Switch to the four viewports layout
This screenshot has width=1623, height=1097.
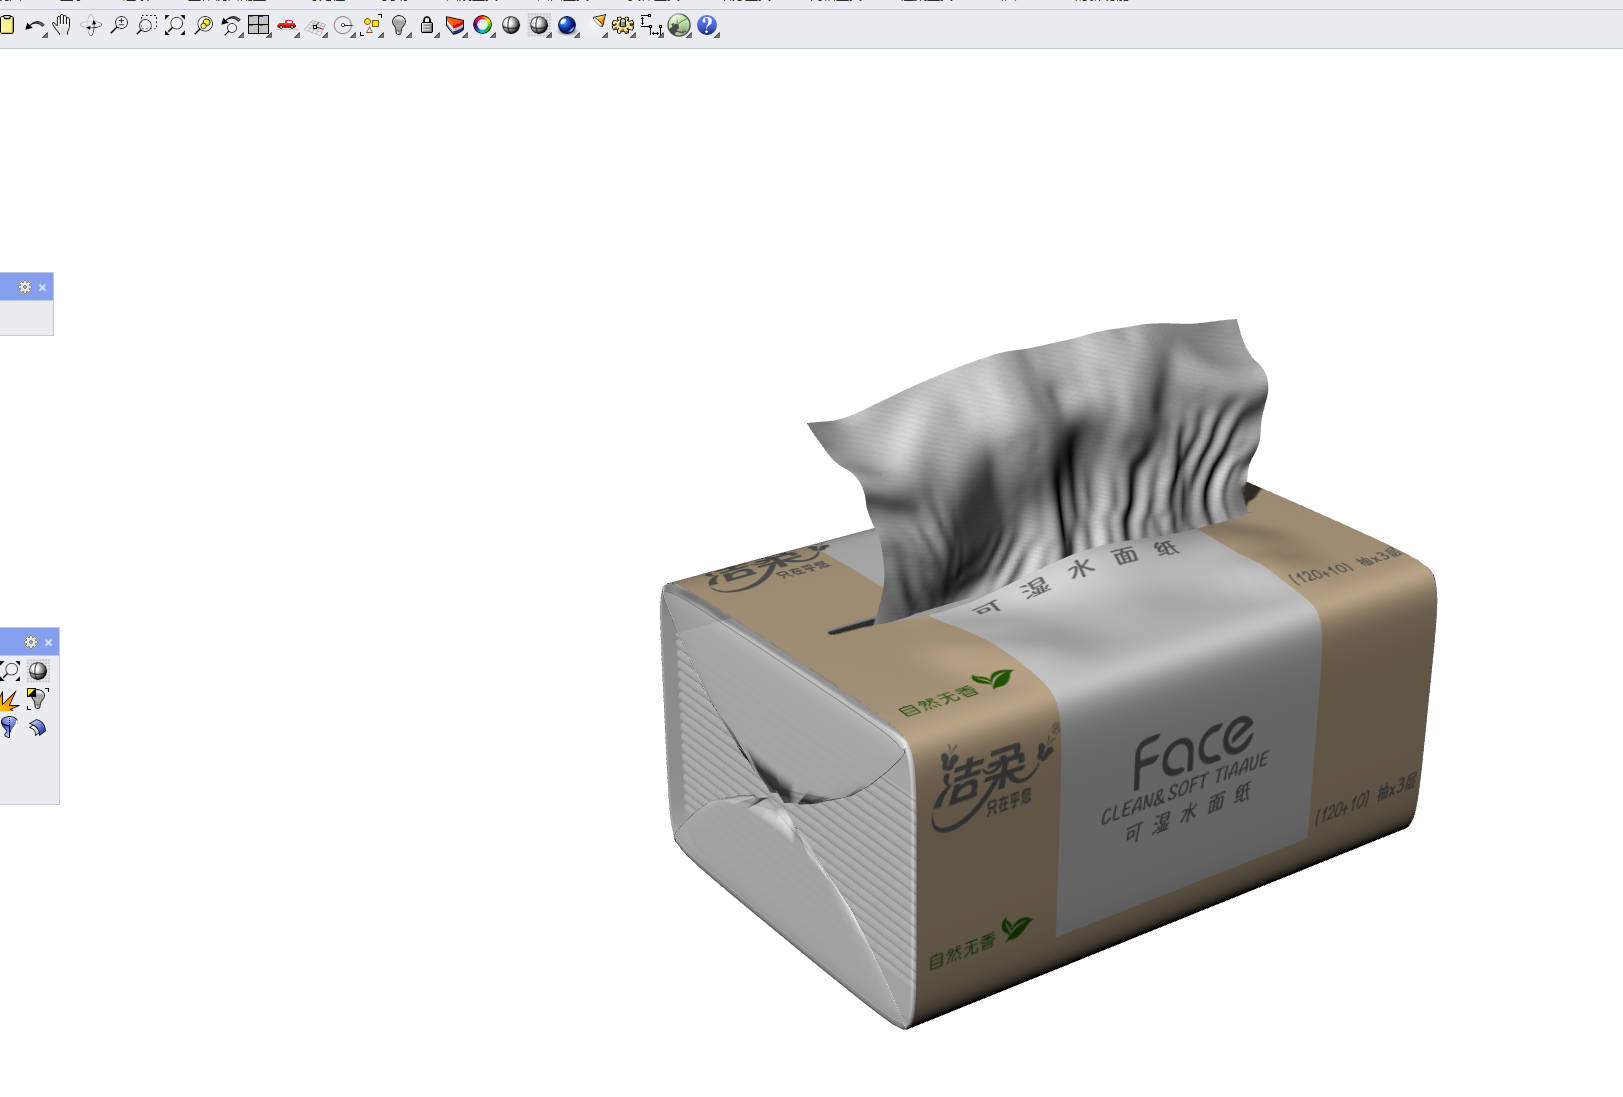click(x=259, y=25)
